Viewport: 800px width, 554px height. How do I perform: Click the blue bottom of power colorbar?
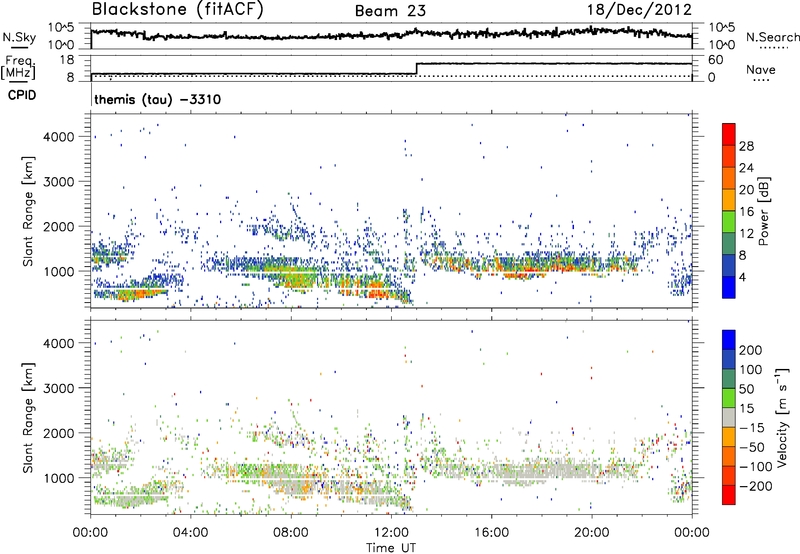[x=729, y=288]
